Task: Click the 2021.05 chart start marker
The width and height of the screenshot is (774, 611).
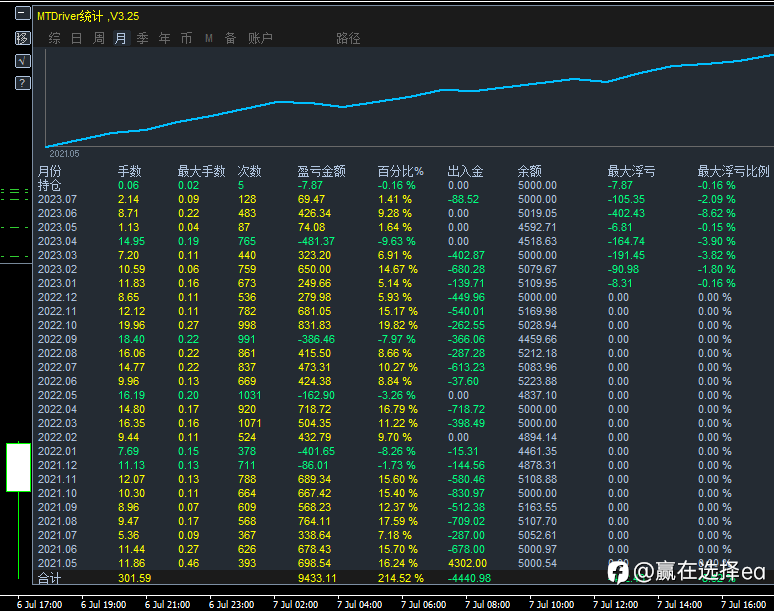Action: (64, 153)
